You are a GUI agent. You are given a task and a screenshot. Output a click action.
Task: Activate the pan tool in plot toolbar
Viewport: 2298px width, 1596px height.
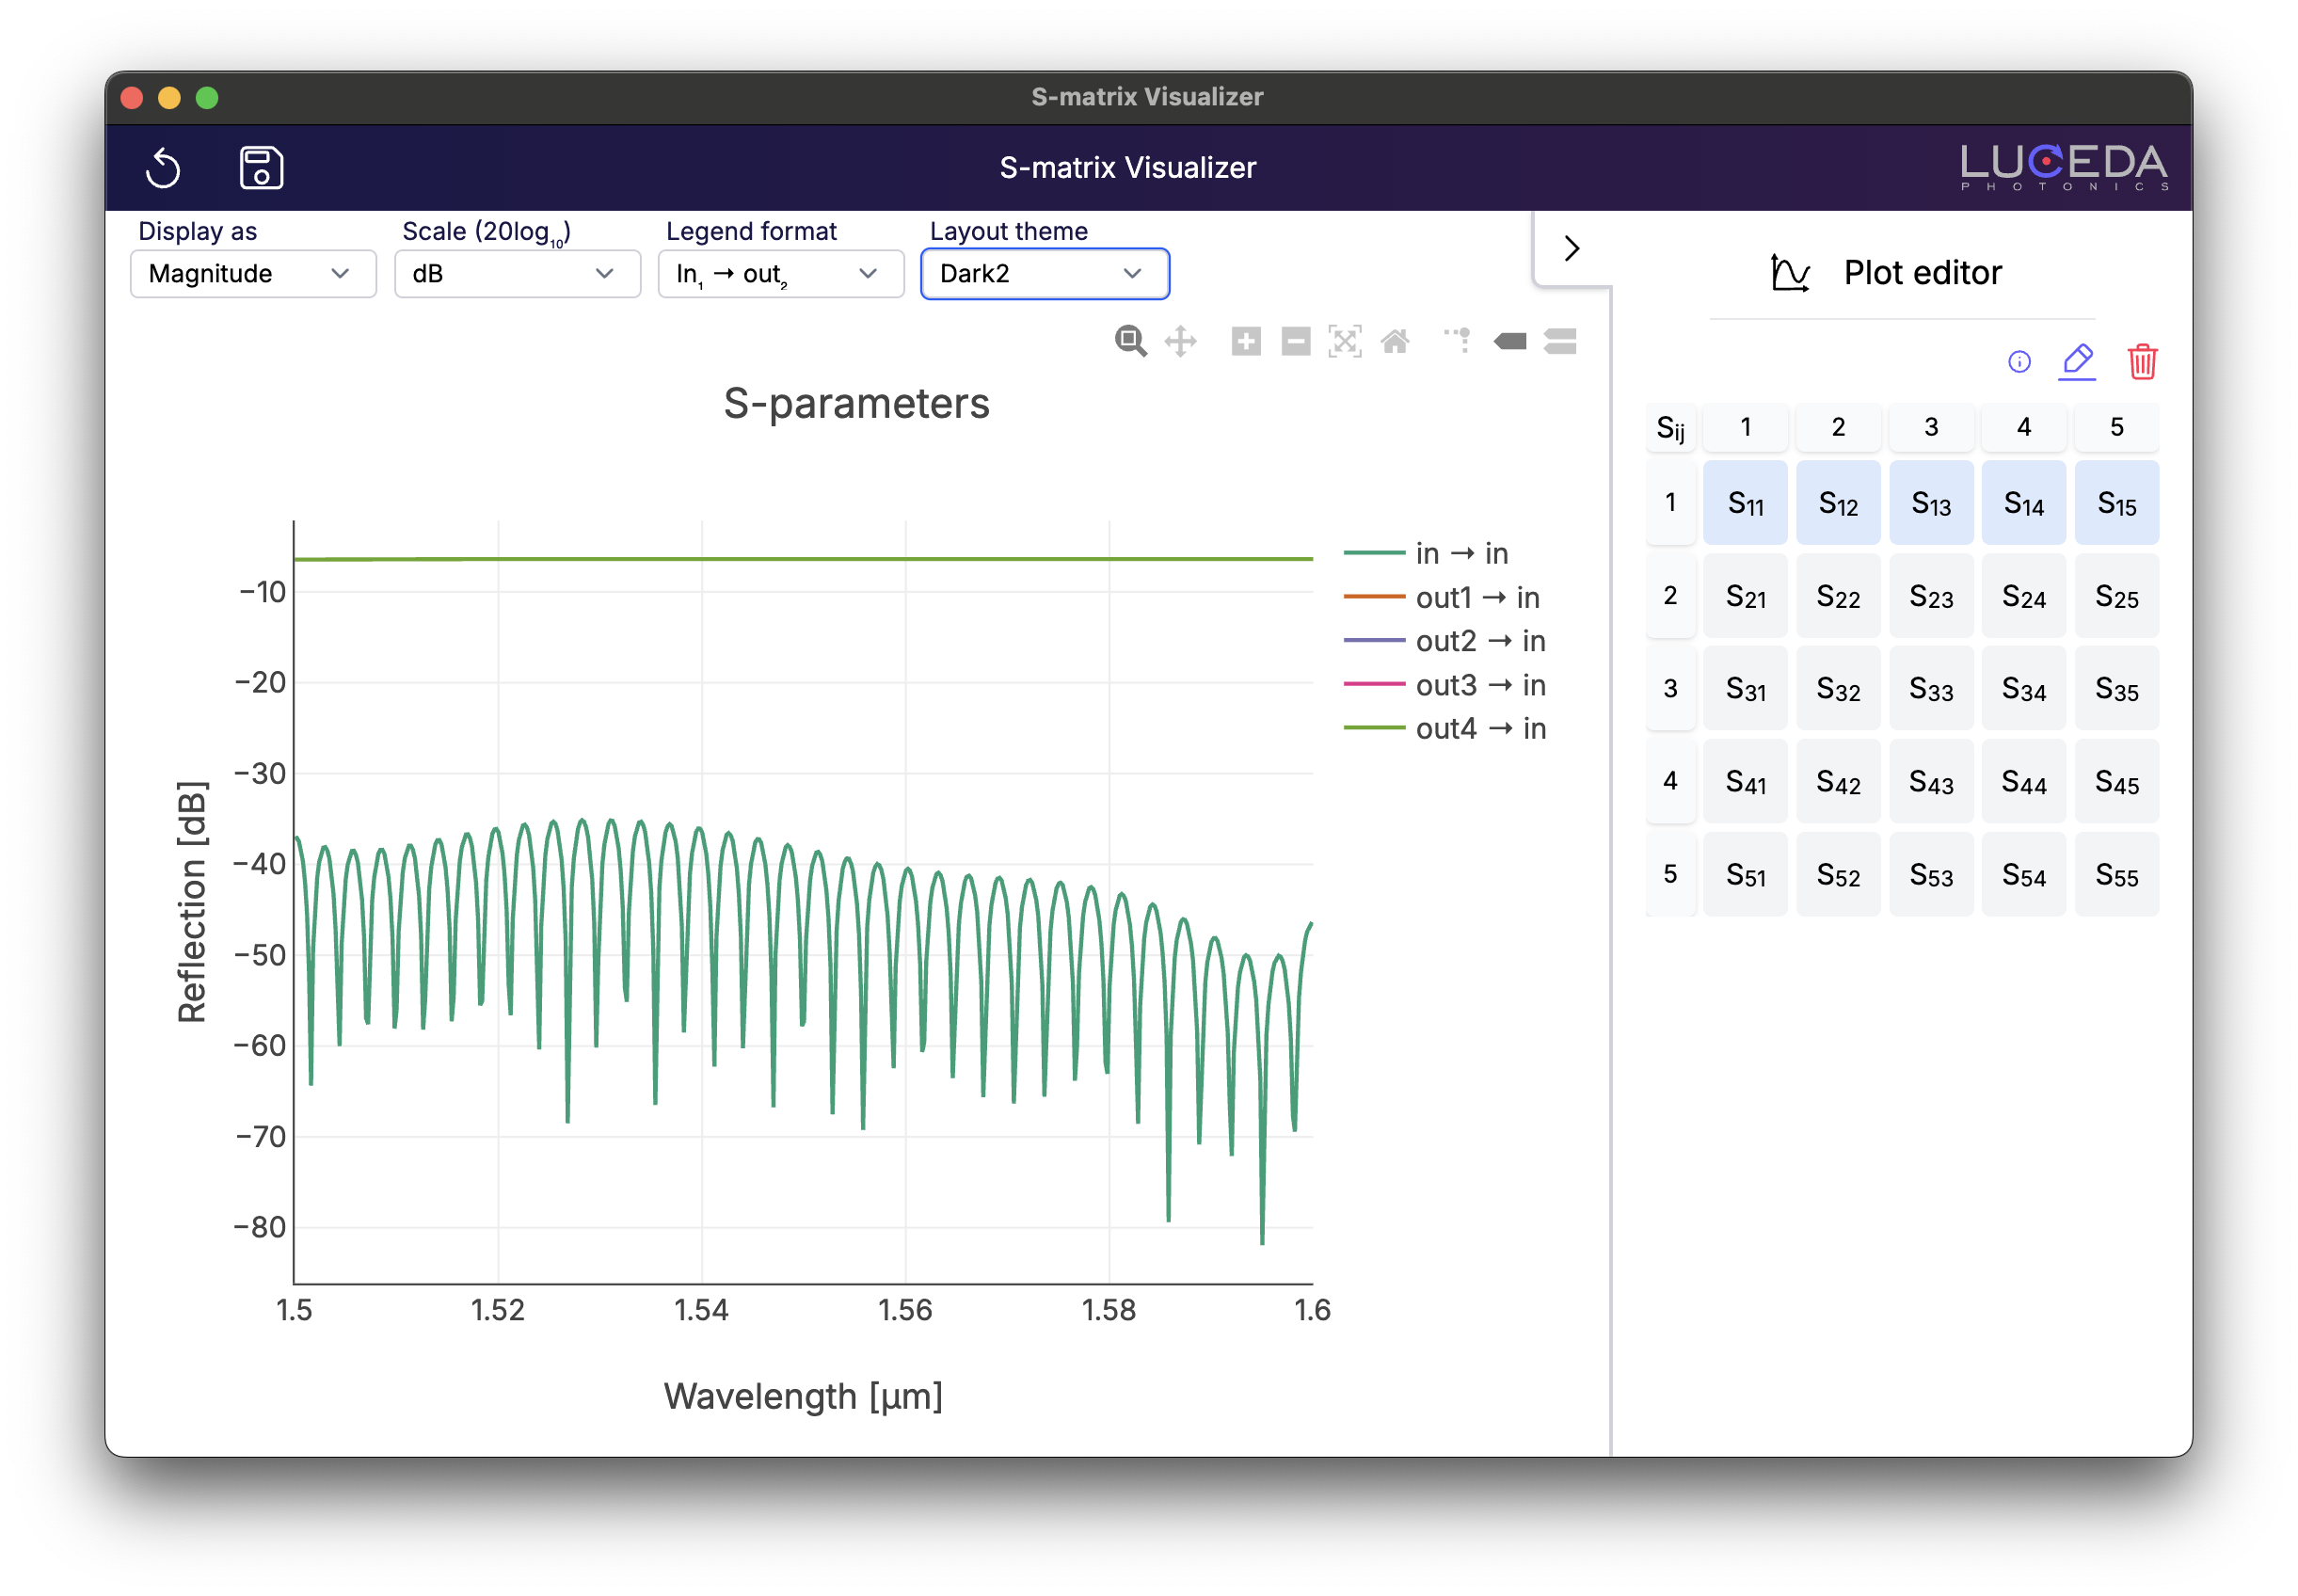click(1180, 341)
